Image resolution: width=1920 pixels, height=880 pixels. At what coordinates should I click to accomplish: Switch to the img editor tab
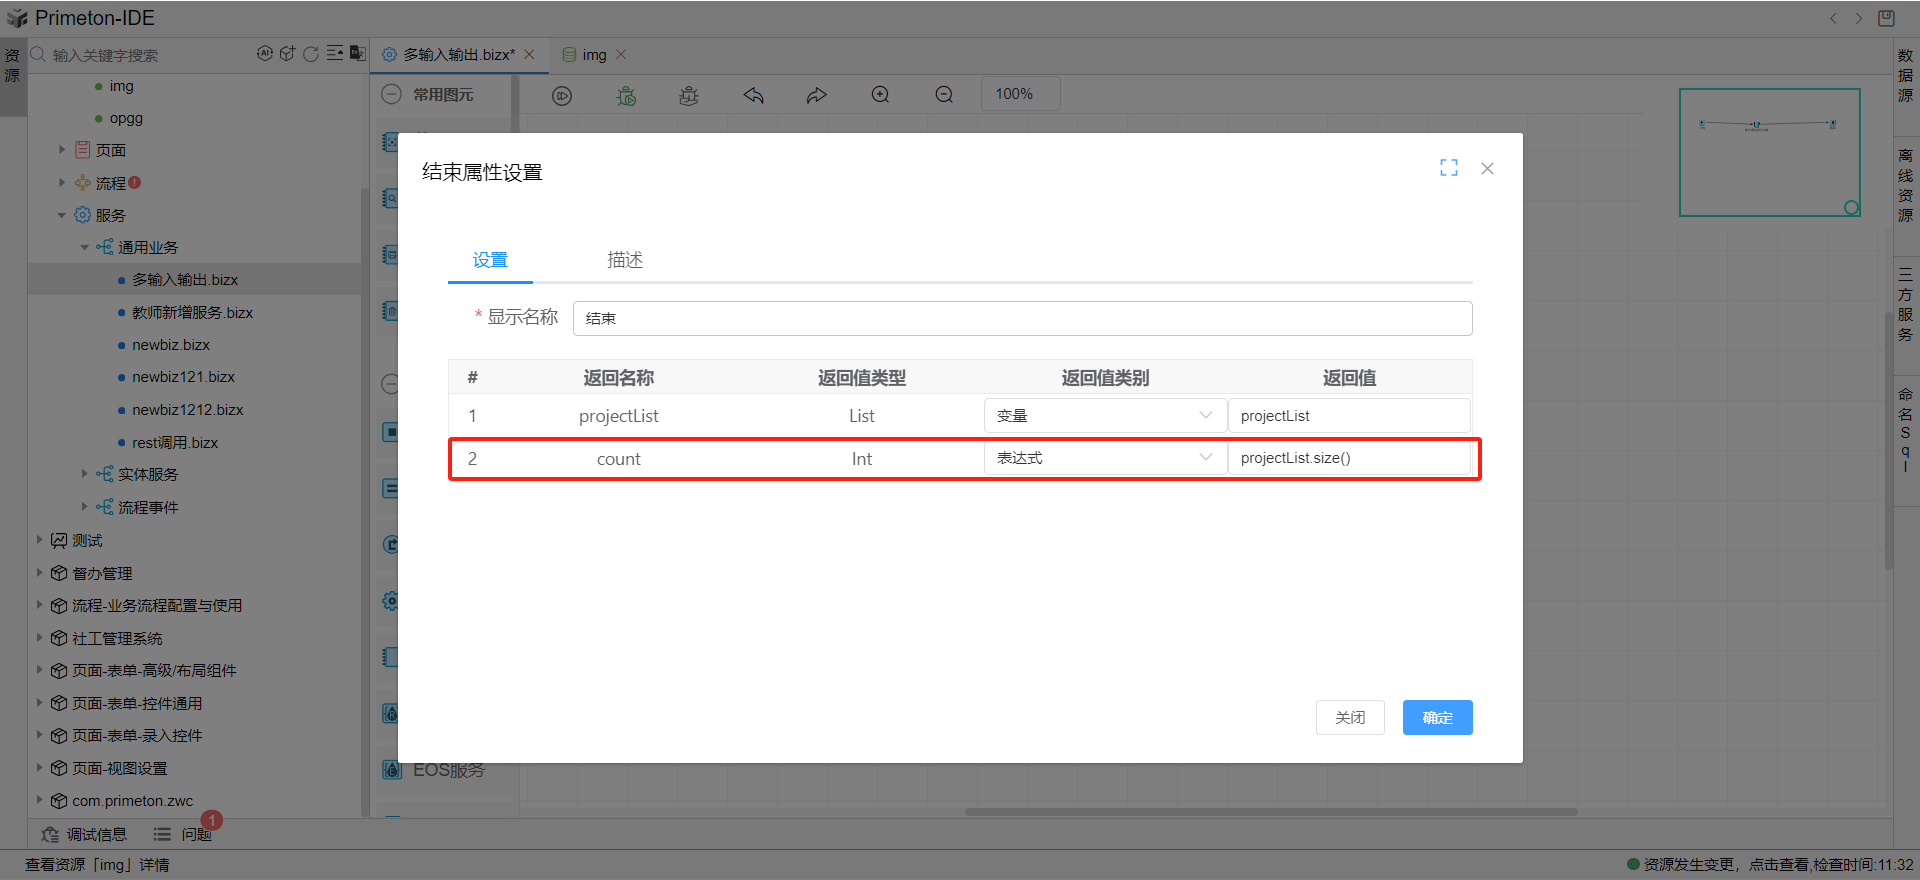click(x=594, y=55)
